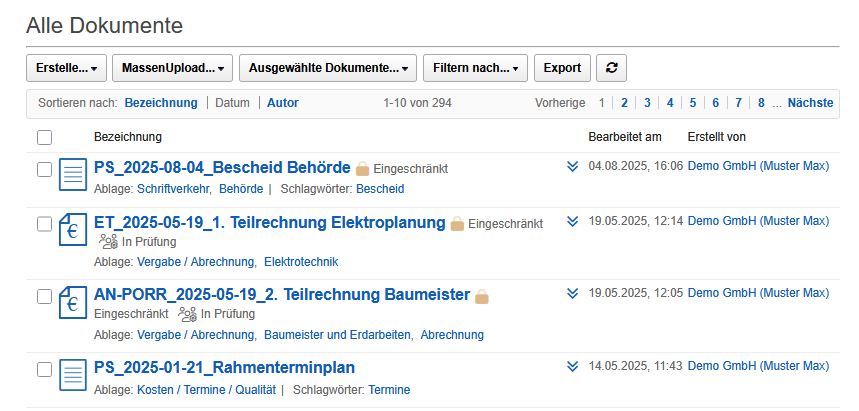This screenshot has height=411, width=859.
Task: Click document icon of Rahmenterminplan
Action: click(73, 375)
